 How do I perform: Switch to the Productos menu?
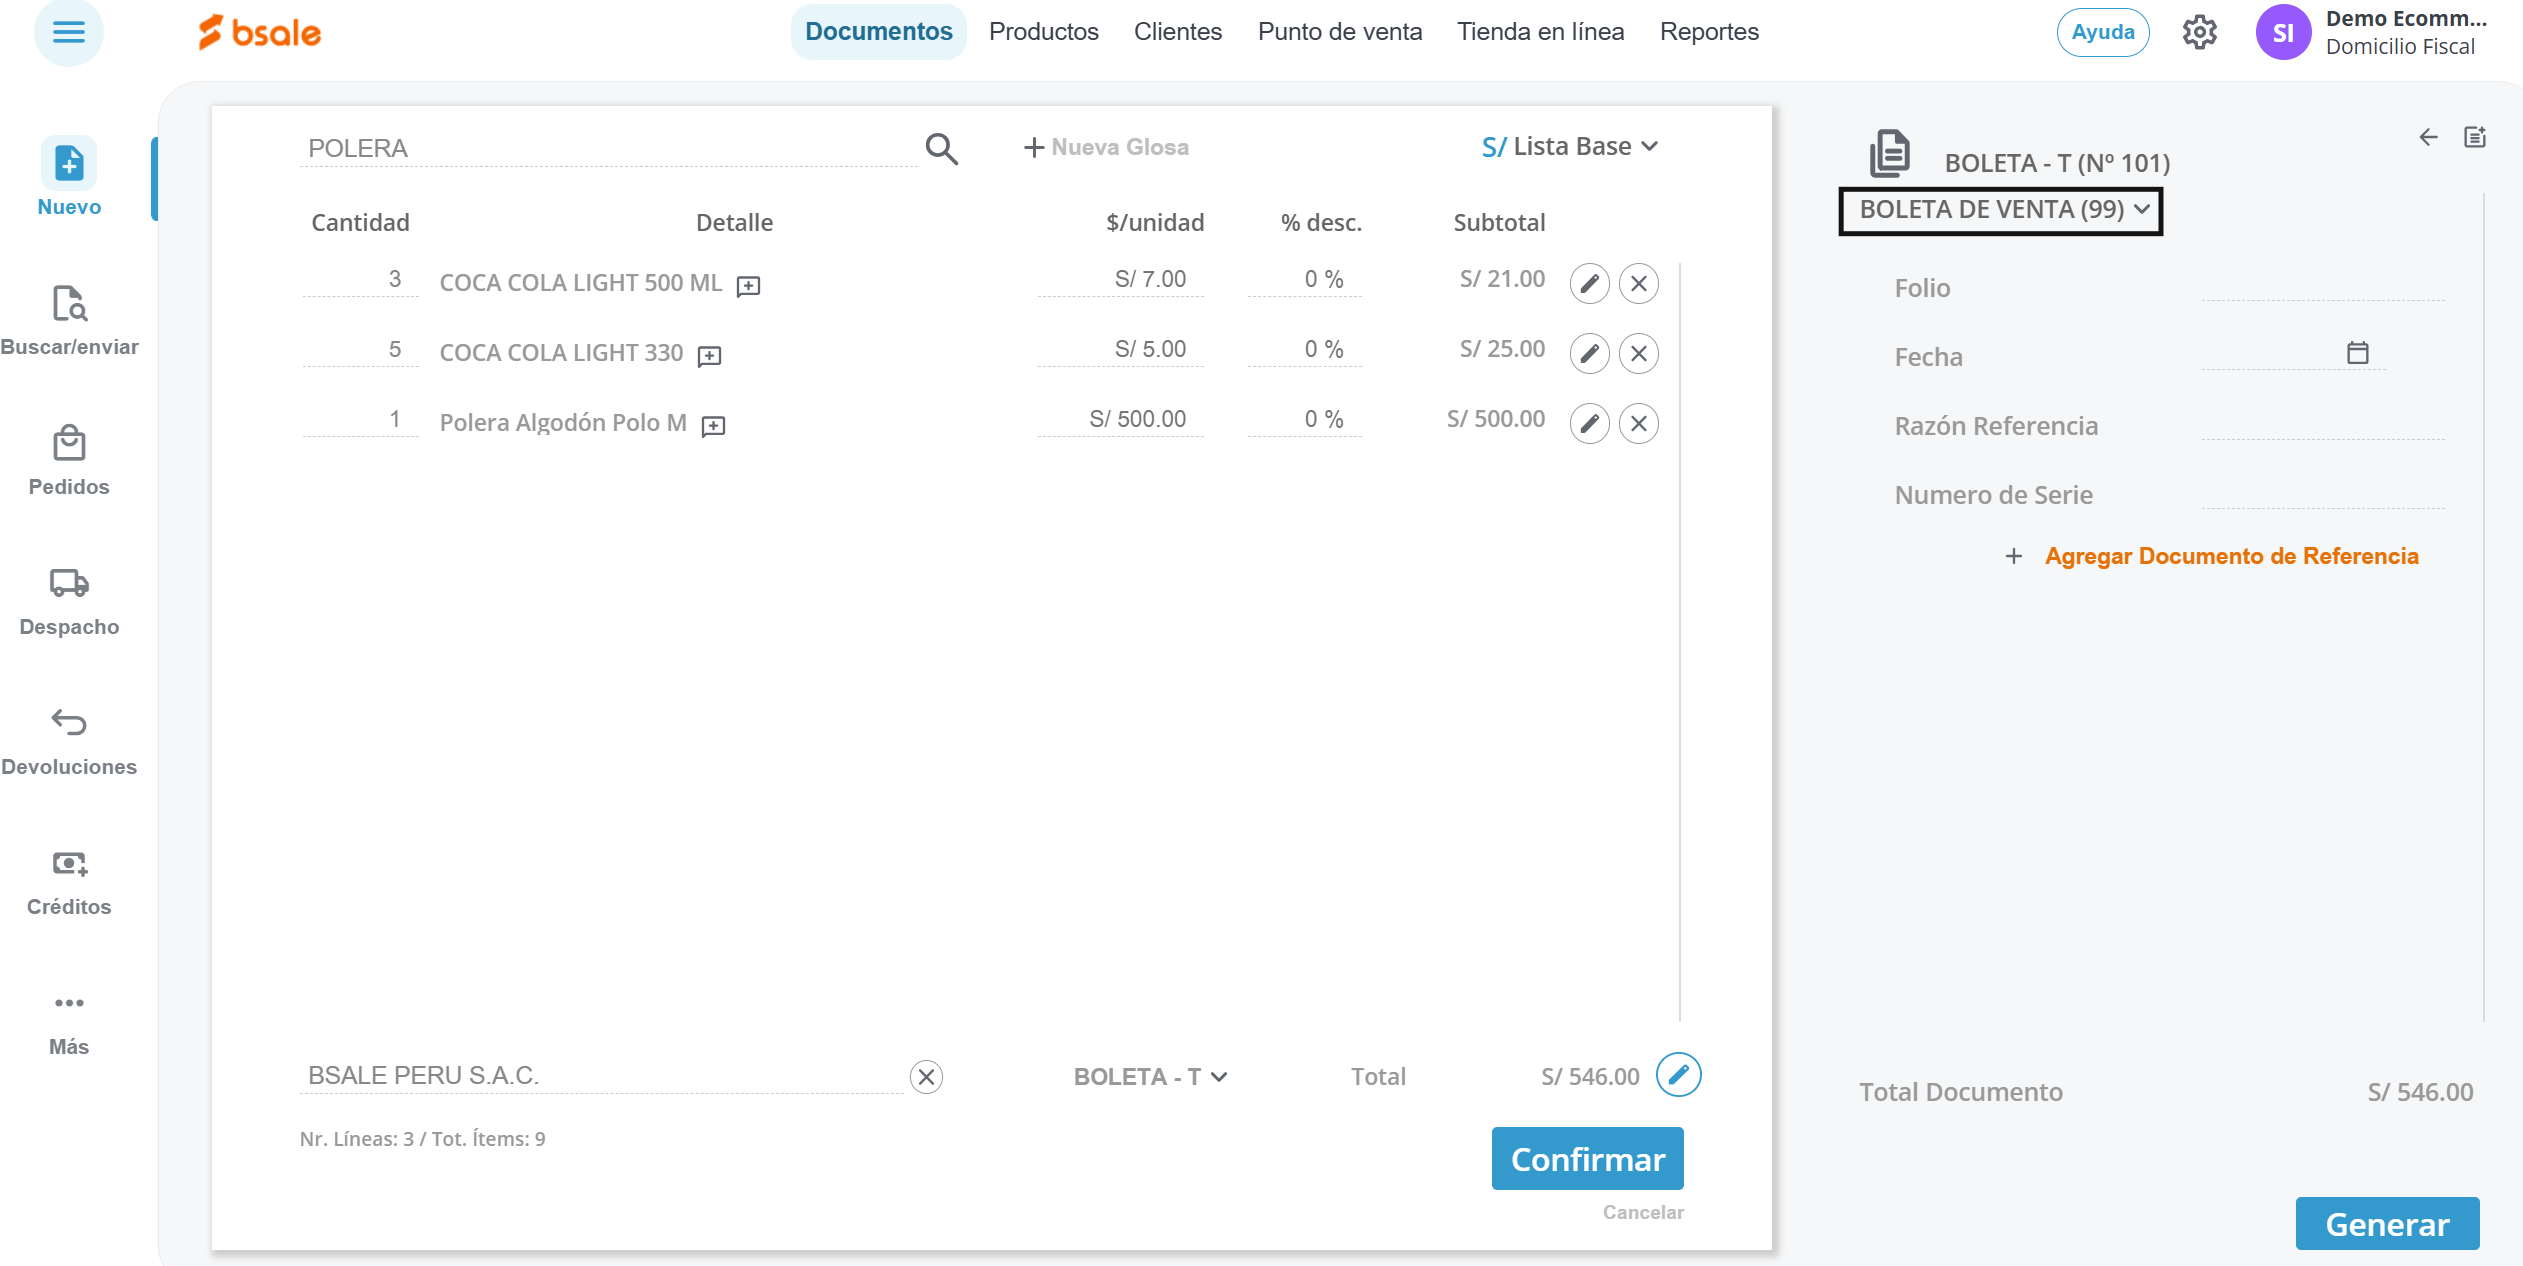(x=1043, y=32)
